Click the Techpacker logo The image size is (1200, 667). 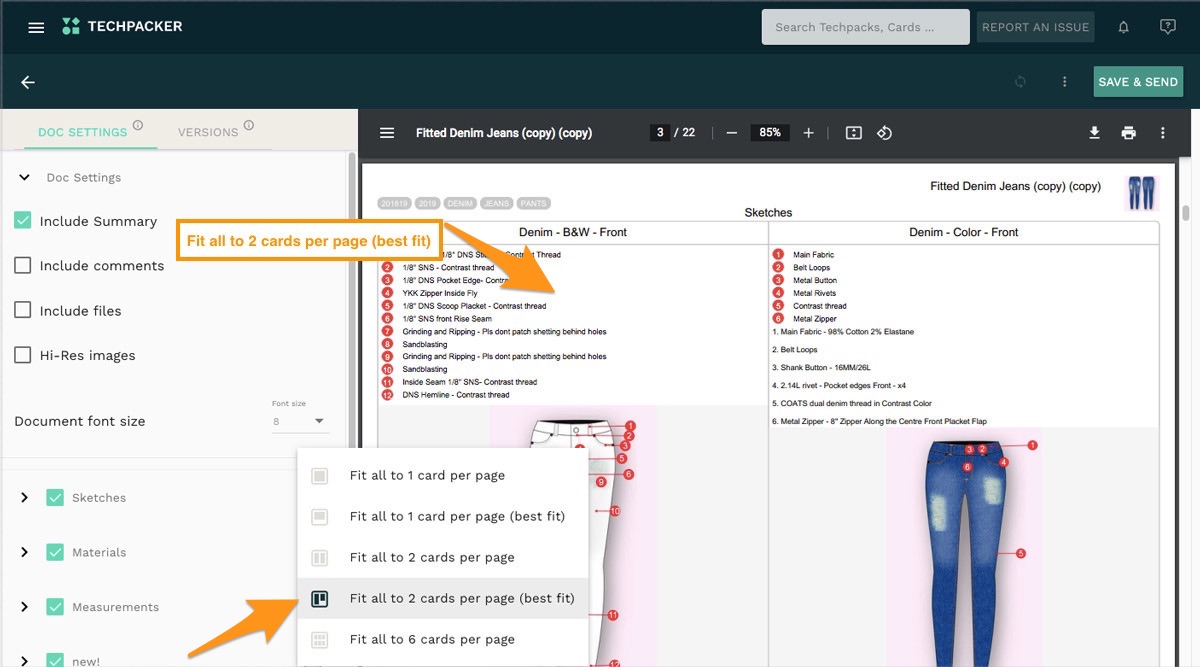122,26
